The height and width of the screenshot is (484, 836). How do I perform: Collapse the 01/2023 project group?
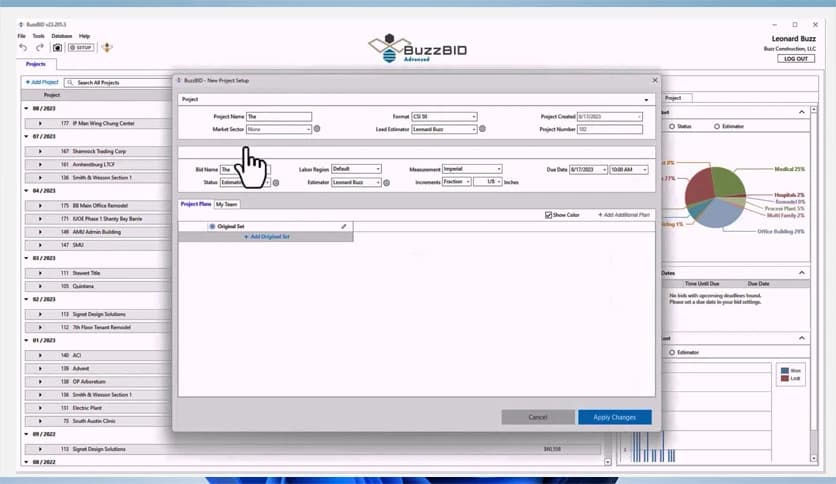tap(26, 340)
